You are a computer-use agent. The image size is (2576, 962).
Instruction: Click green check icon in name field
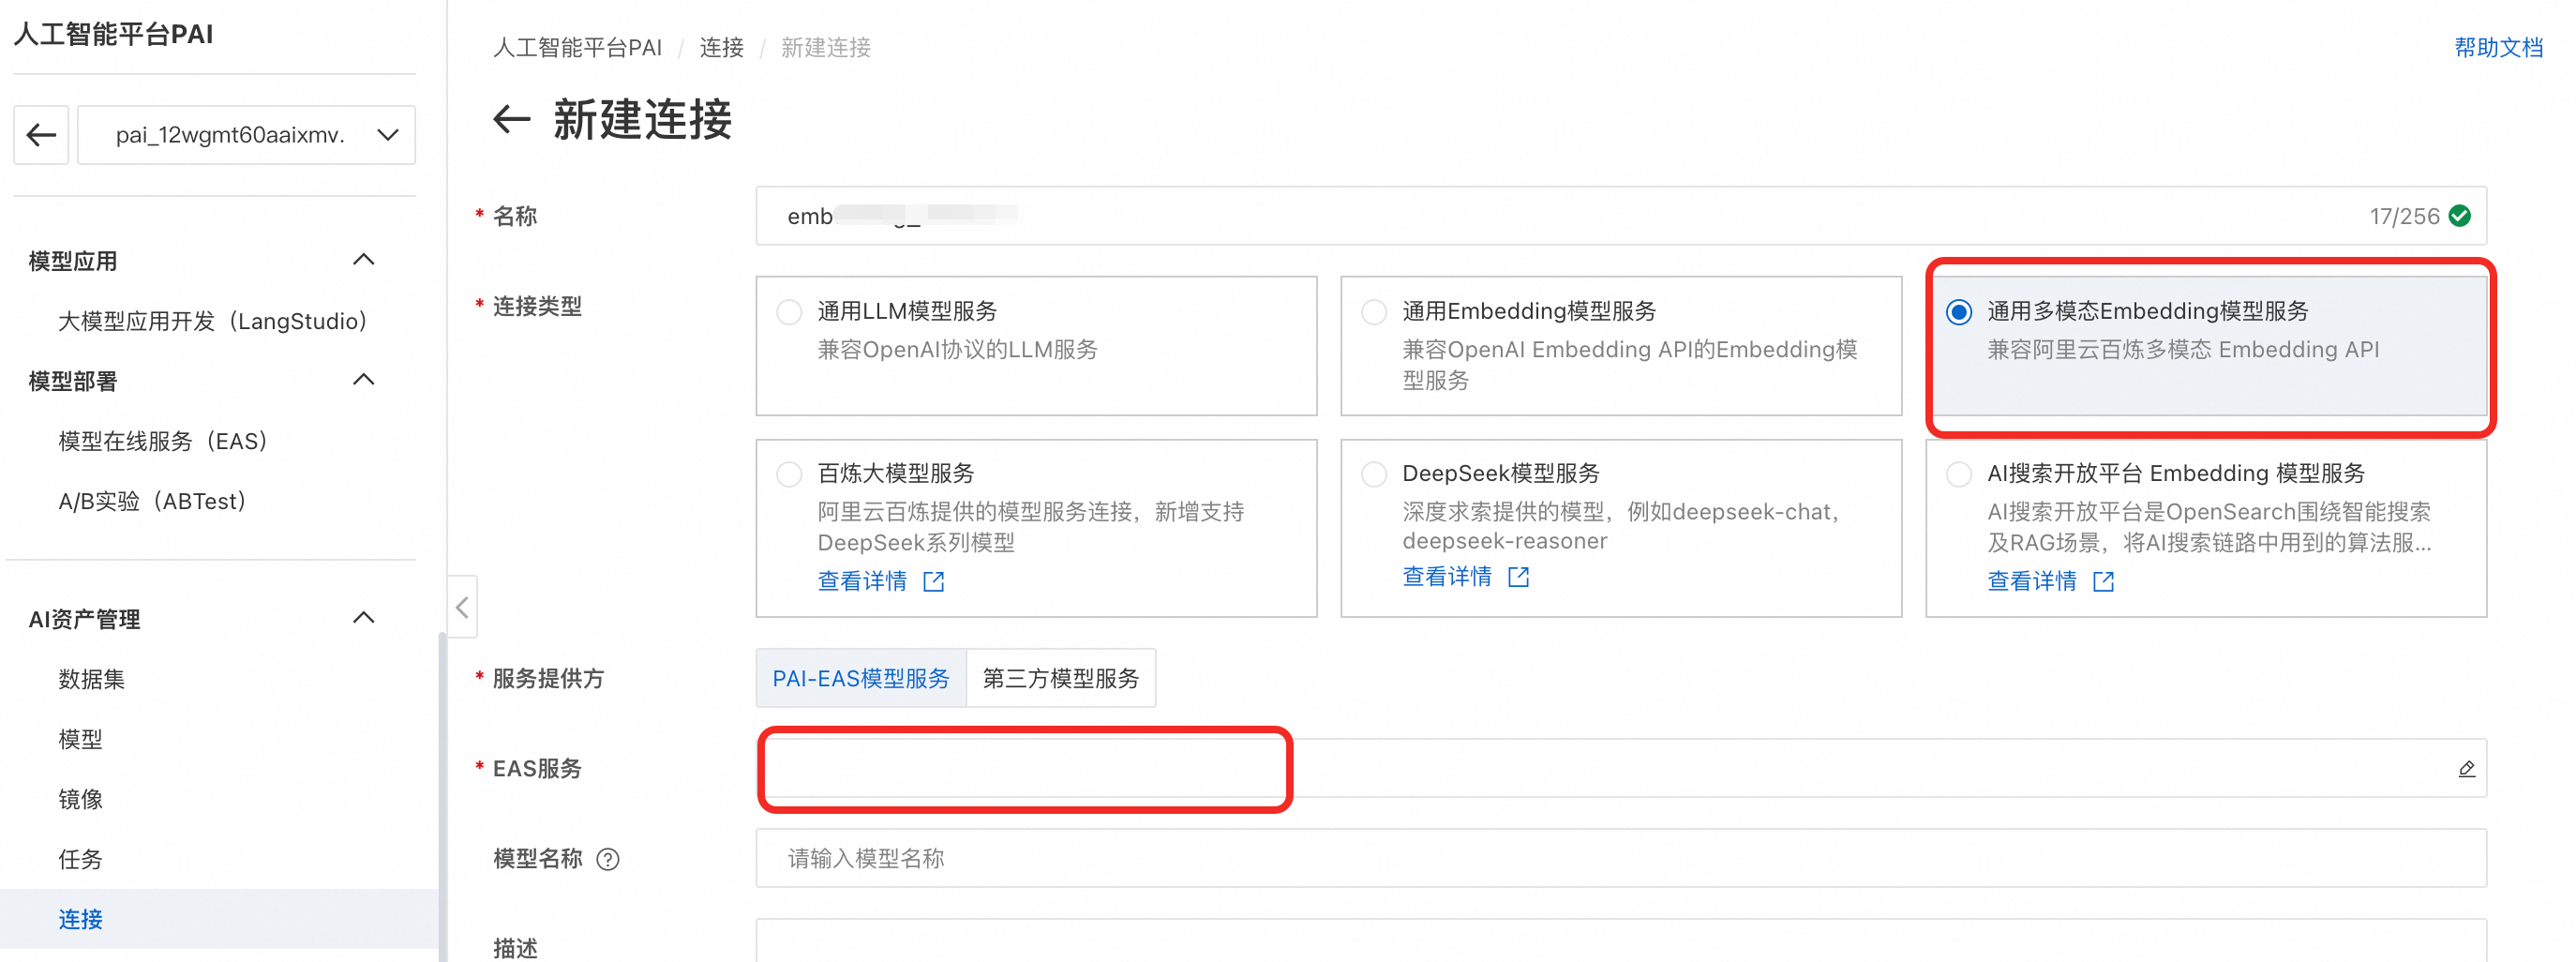click(x=2460, y=216)
